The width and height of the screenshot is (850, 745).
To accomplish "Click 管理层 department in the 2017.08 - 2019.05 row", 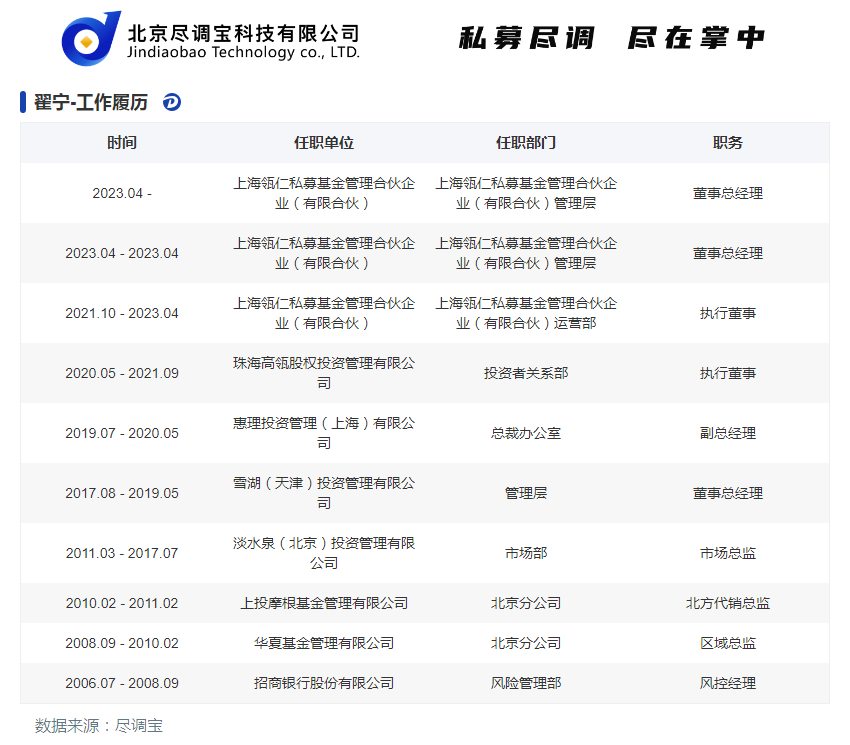I will point(526,493).
